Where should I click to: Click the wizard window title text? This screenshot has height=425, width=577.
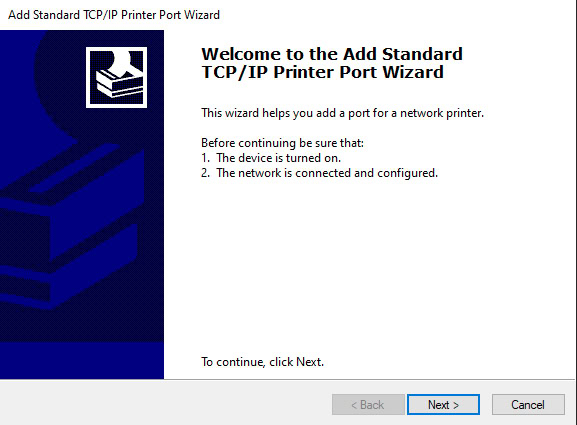click(114, 15)
